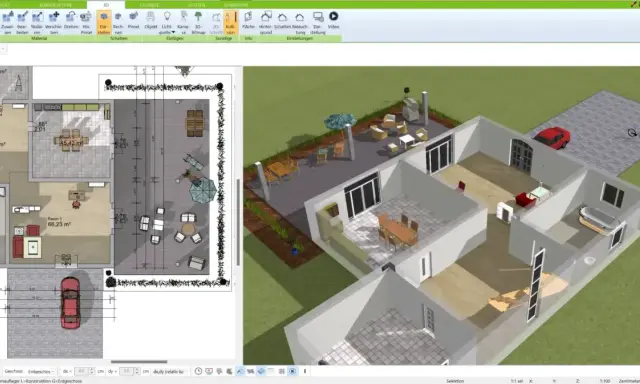
Task: Click the horizontal scrollbar under 2D plan
Action: click(139, 362)
